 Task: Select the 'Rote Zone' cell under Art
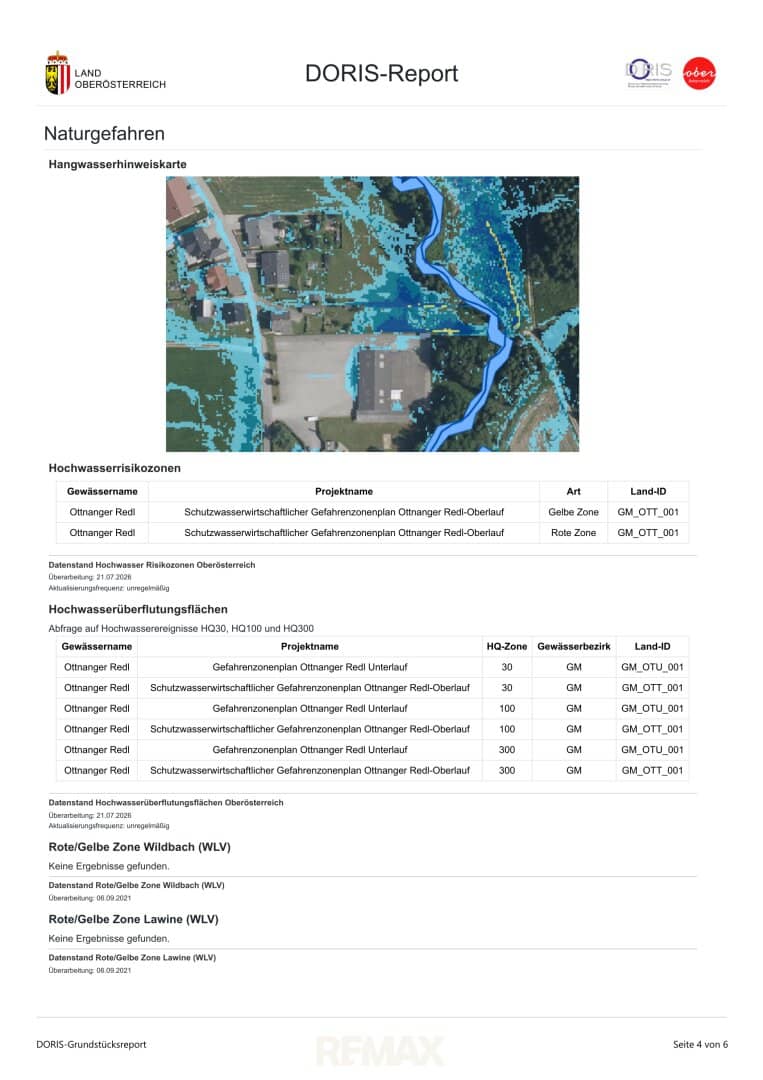click(x=574, y=532)
